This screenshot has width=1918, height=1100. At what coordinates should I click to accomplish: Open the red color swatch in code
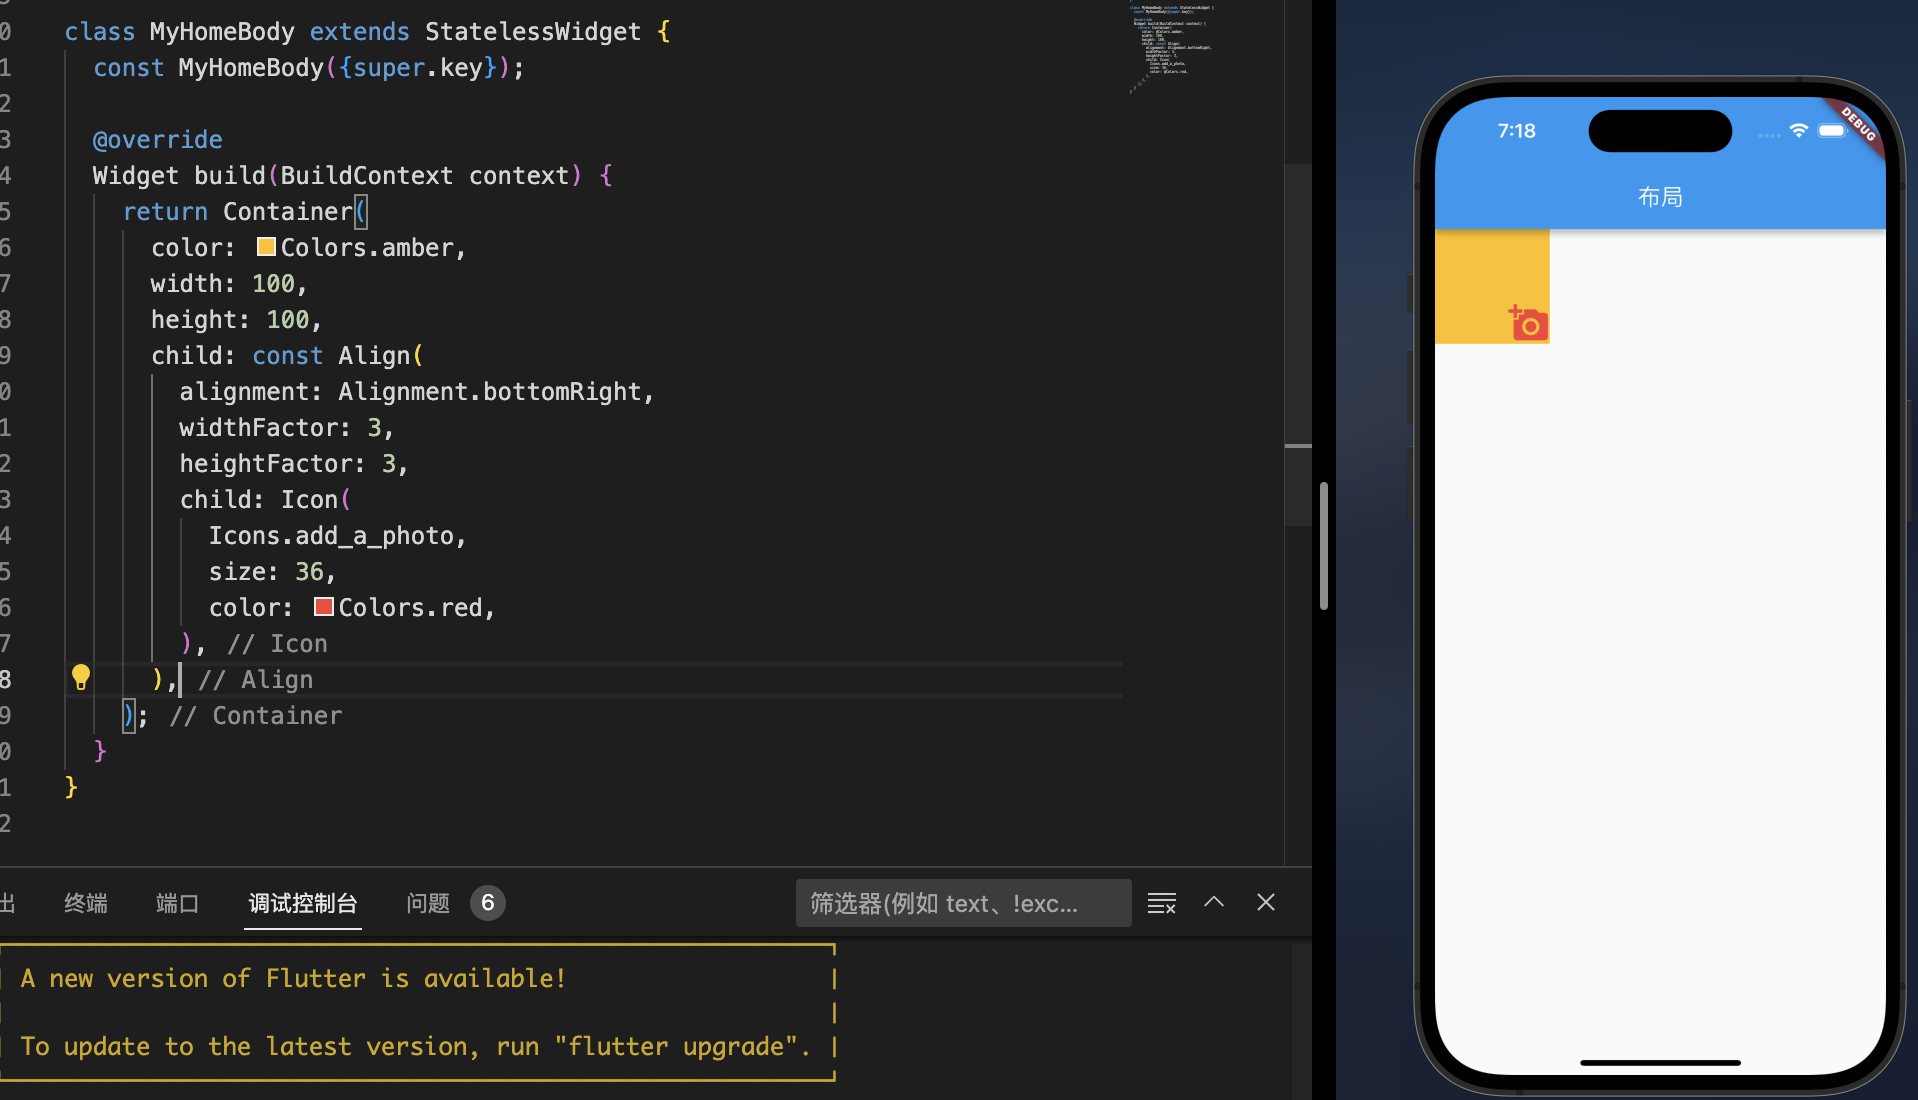click(x=323, y=607)
